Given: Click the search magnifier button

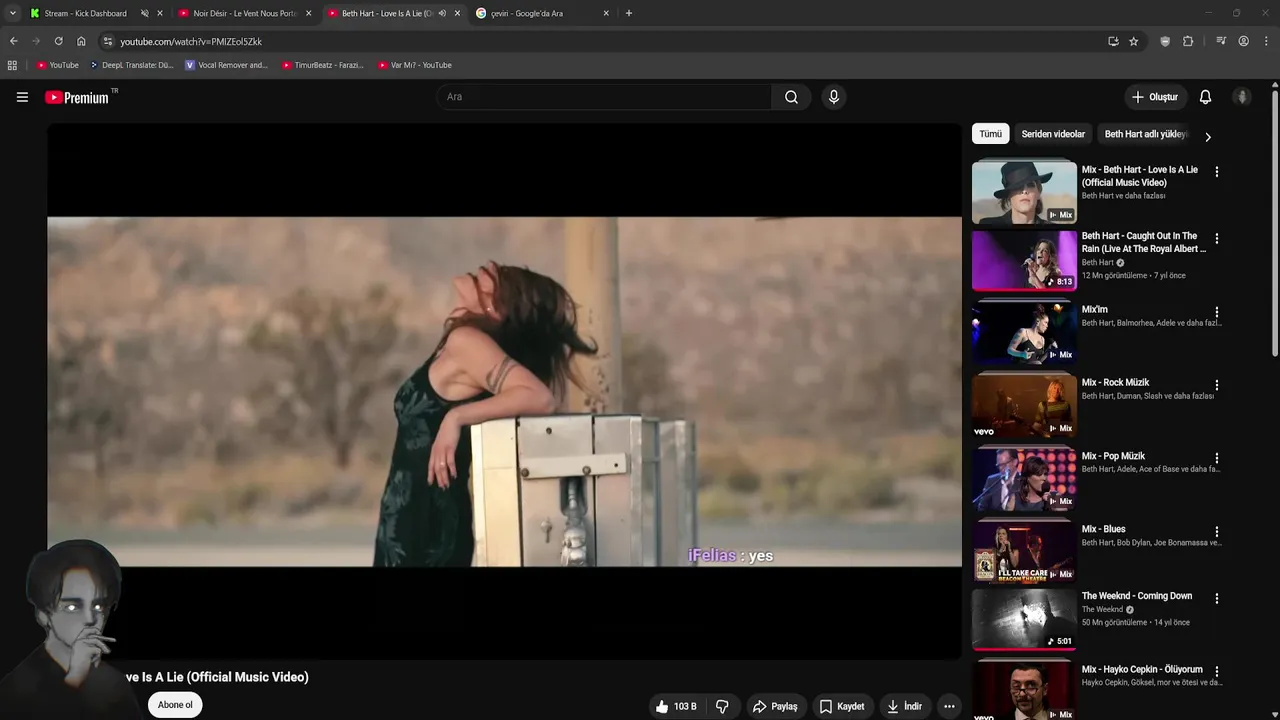Looking at the screenshot, I should [791, 97].
